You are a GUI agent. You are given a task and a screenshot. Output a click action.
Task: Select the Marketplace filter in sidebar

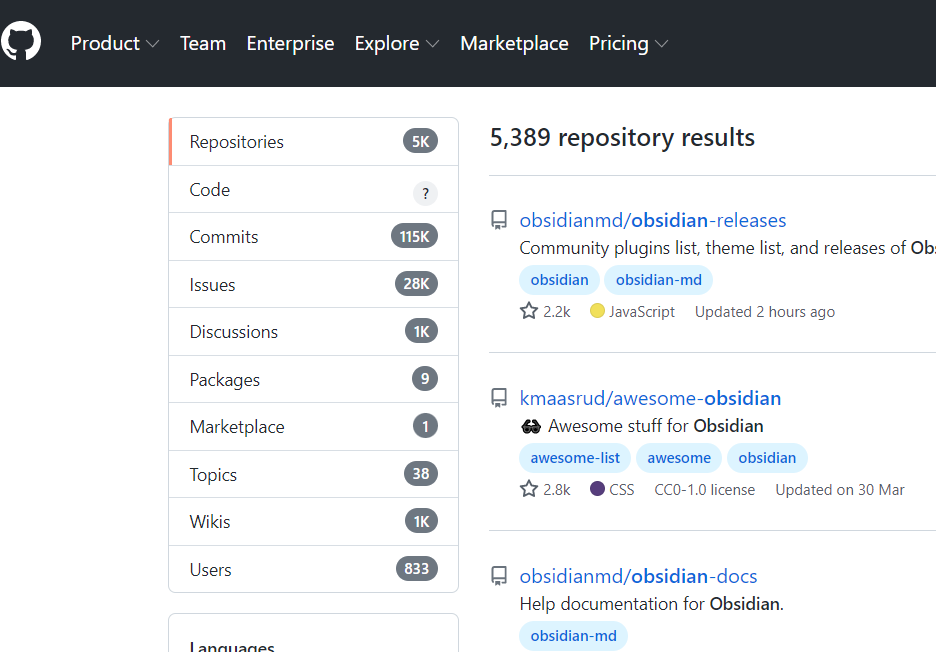[313, 426]
